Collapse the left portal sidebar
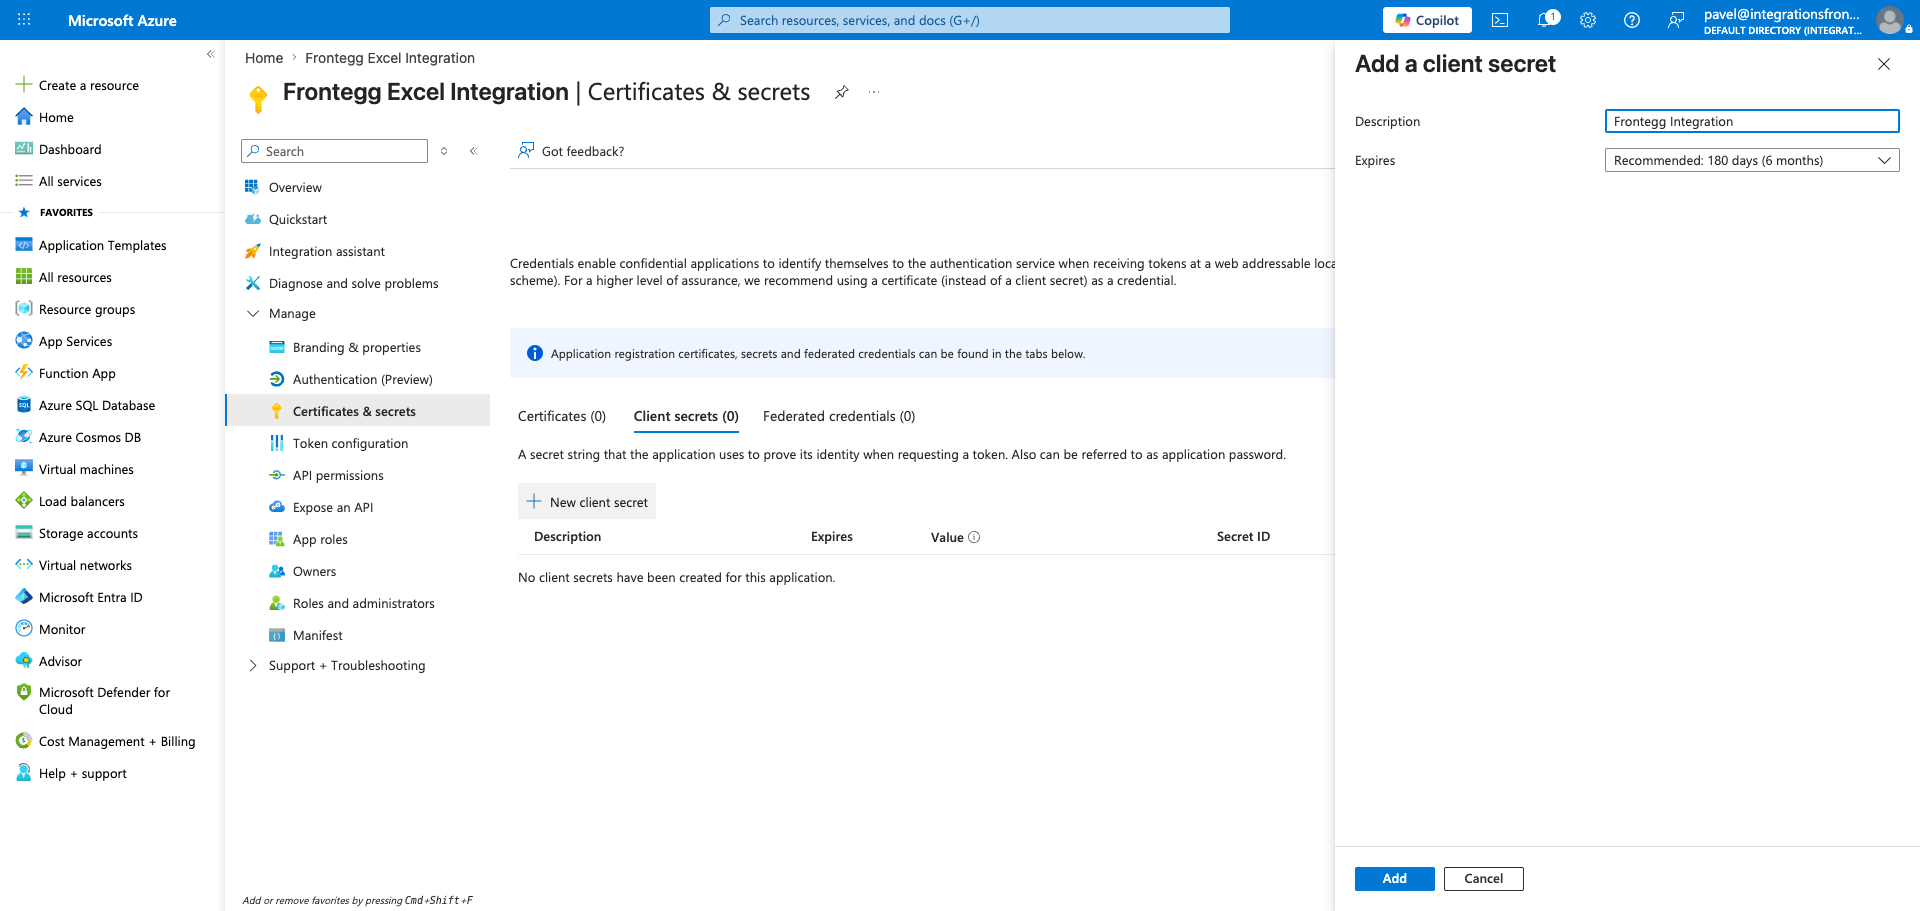Screen dimensions: 1920x911 click(x=210, y=54)
